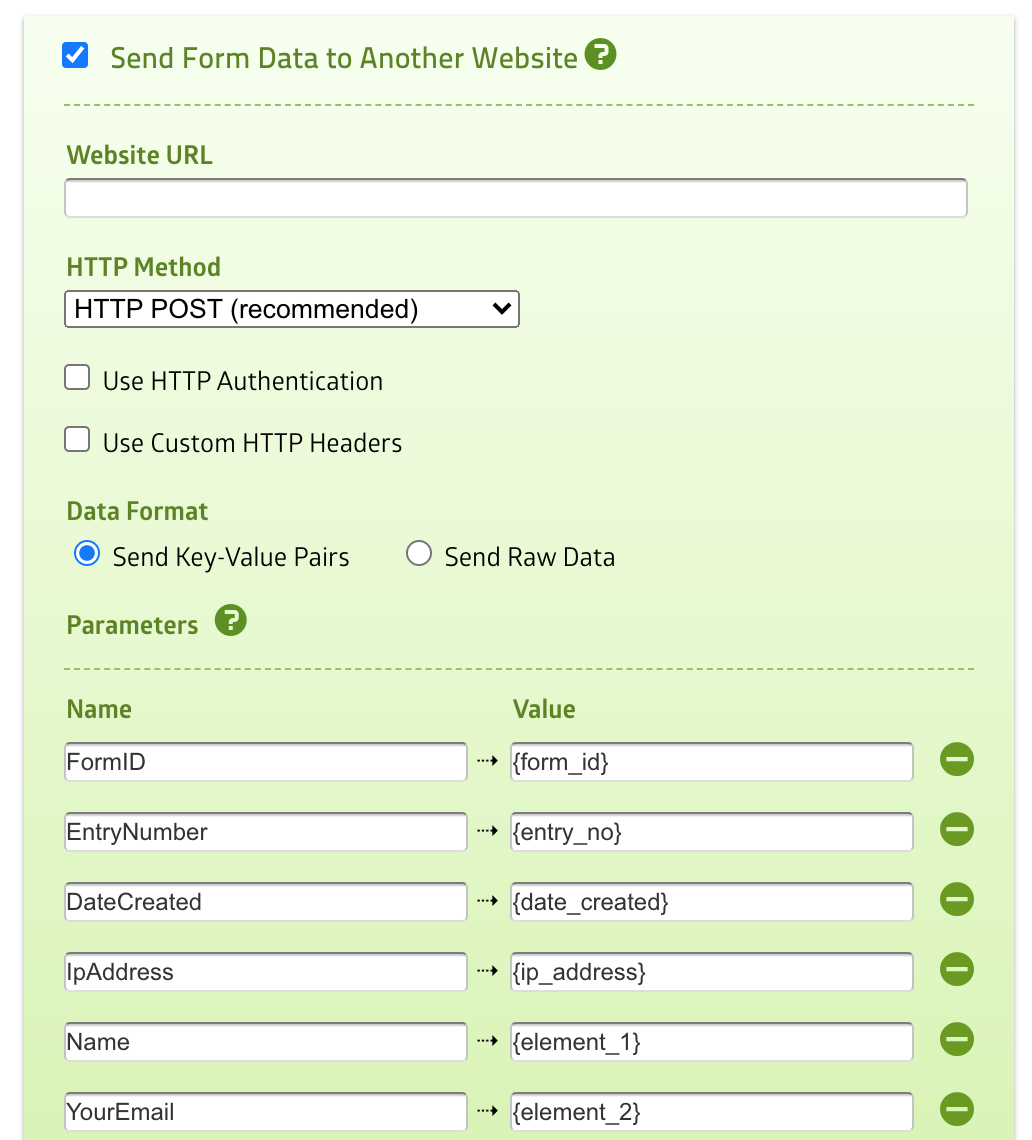Click the {element_1} value field
The image size is (1032, 1140).
[x=711, y=1042]
